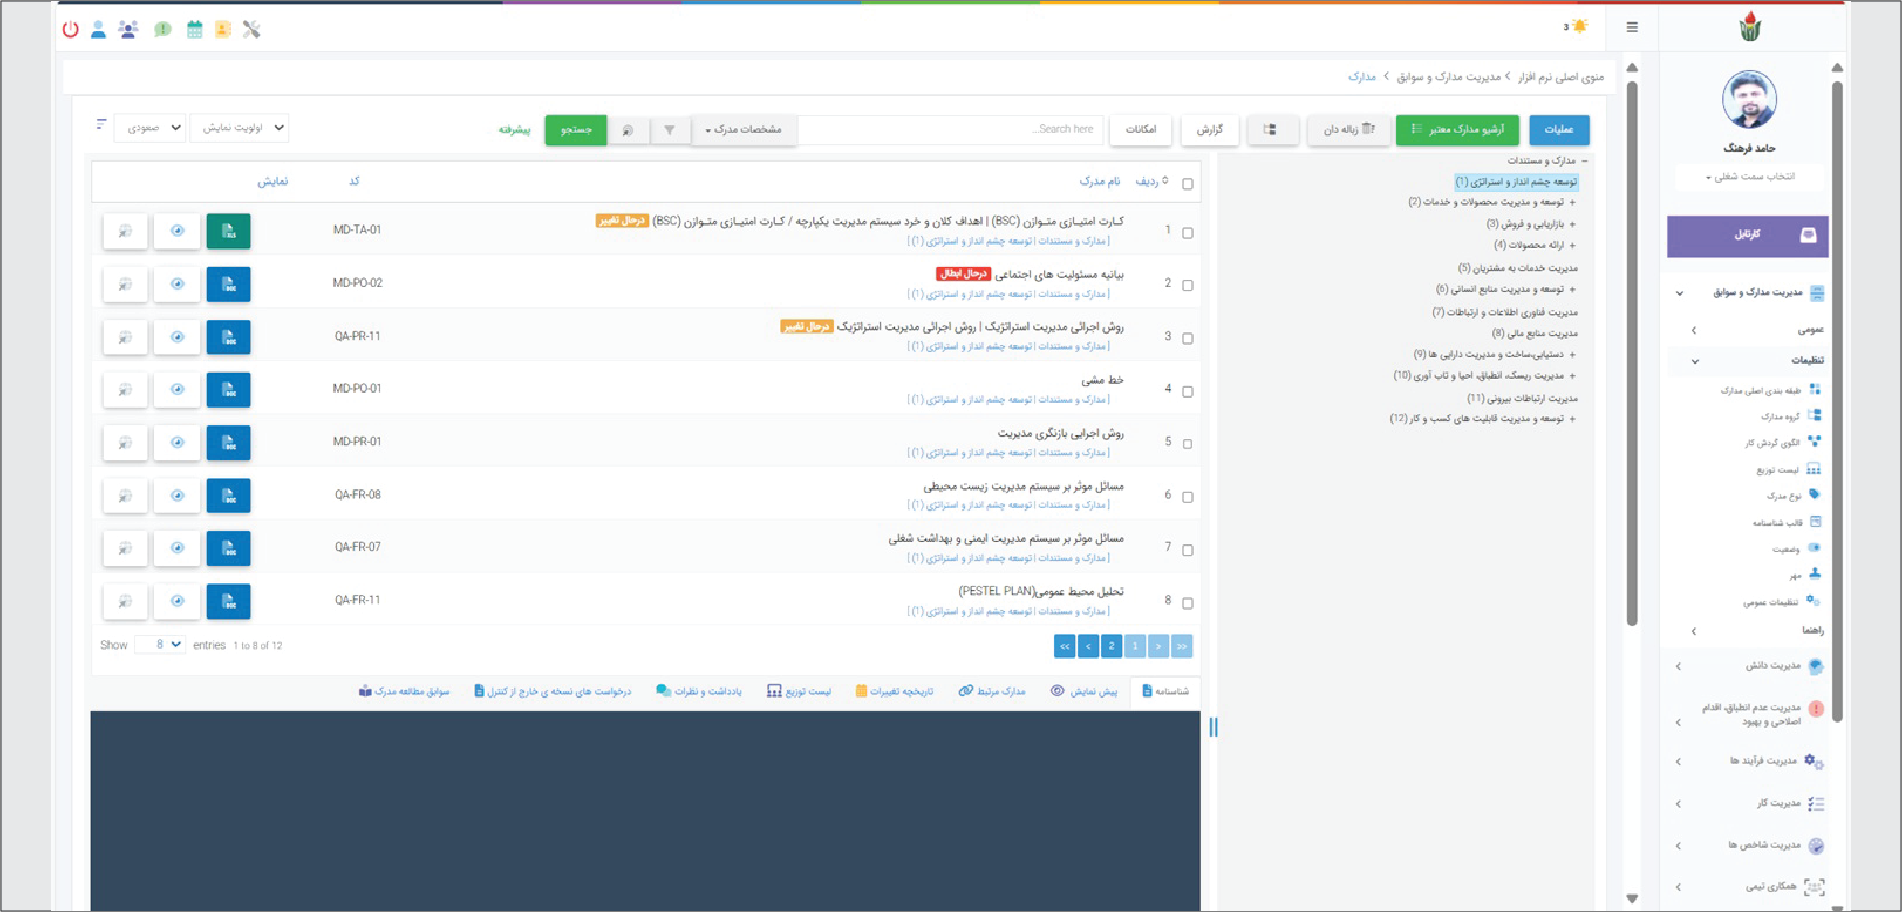Open the 'مشخصات مدرک' search dropdown

coord(744,130)
